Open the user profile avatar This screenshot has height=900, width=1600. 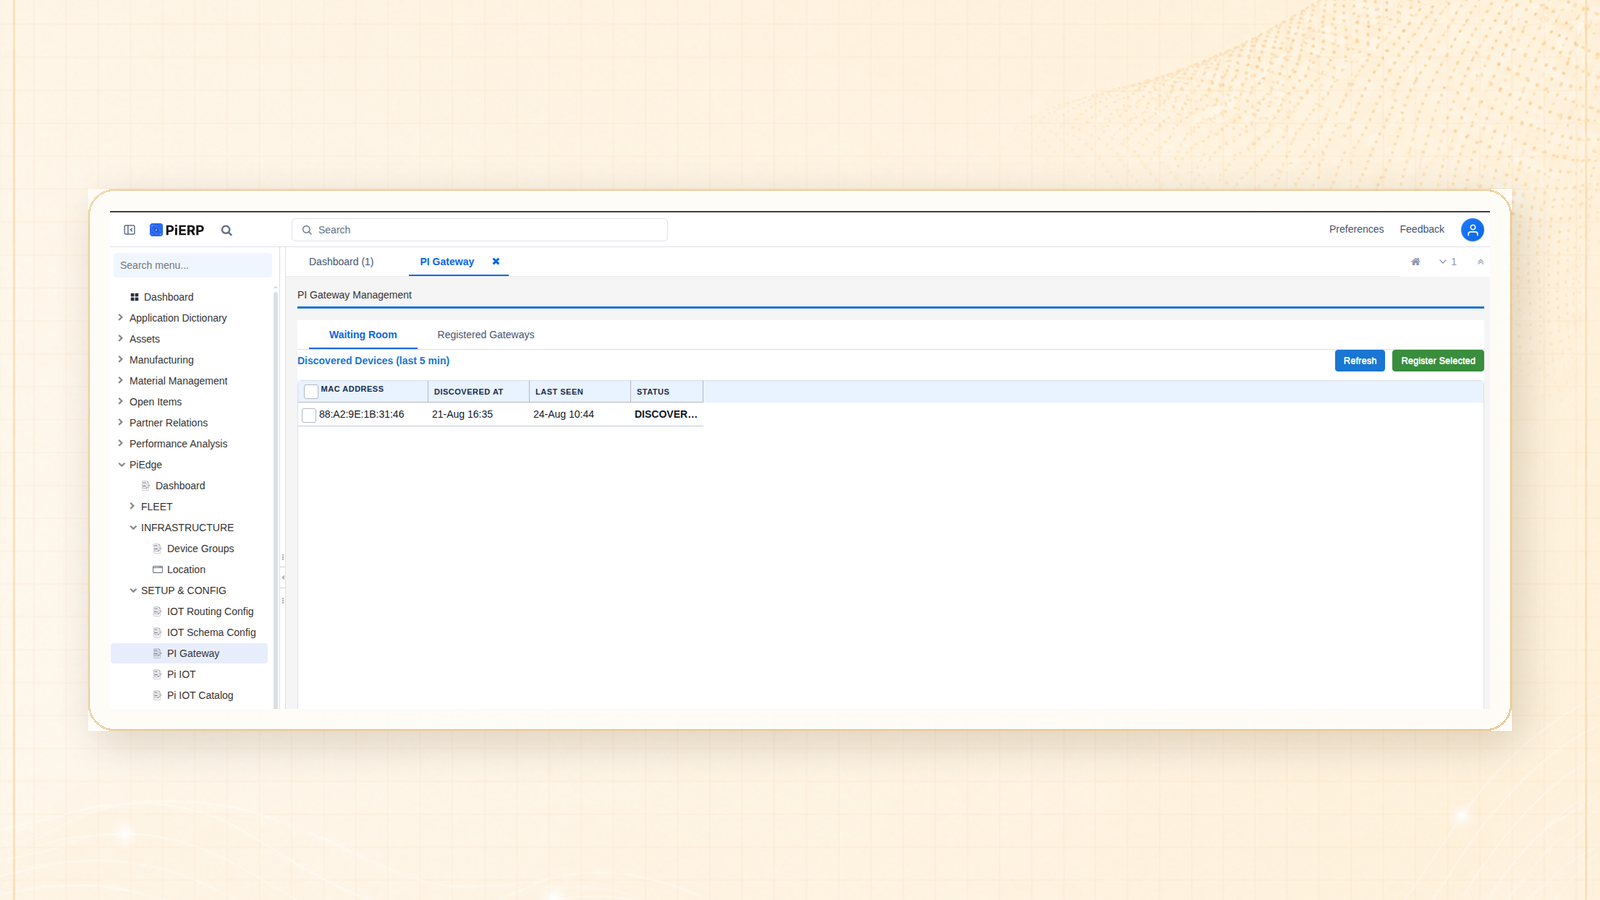pyautogui.click(x=1472, y=230)
